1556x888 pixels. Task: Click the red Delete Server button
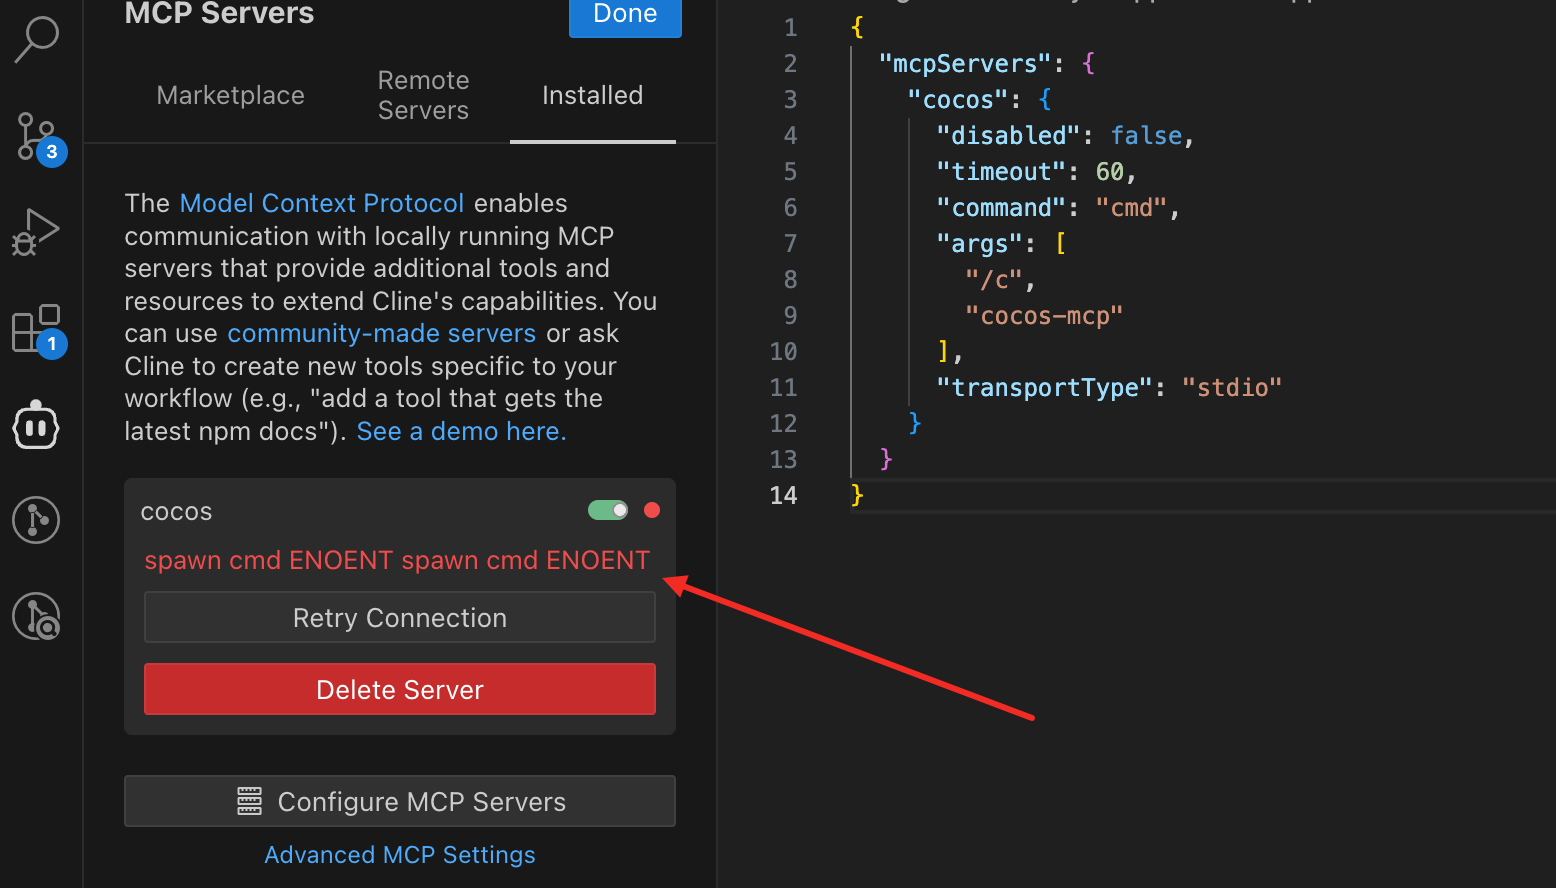[400, 690]
